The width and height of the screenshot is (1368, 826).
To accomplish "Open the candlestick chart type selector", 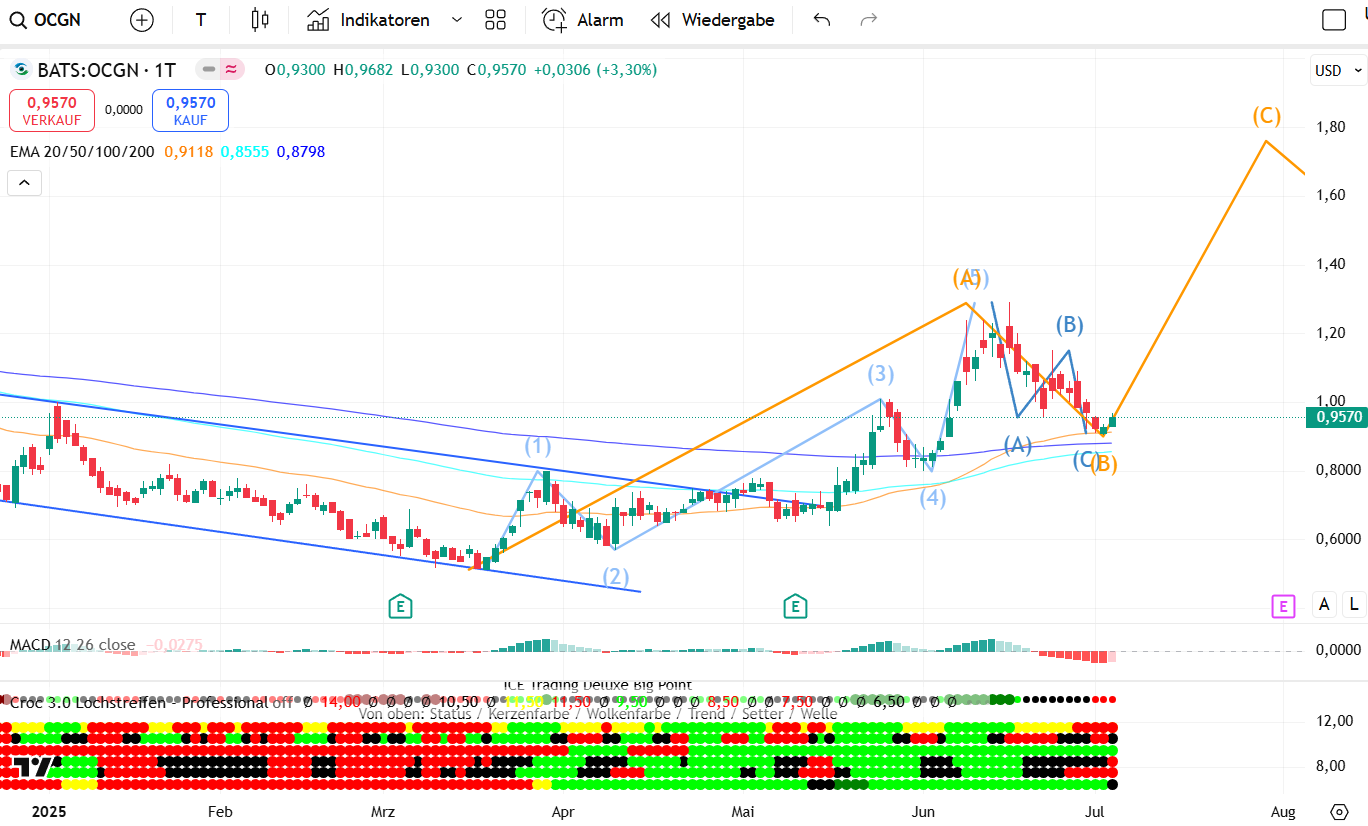I will pyautogui.click(x=260, y=20).
